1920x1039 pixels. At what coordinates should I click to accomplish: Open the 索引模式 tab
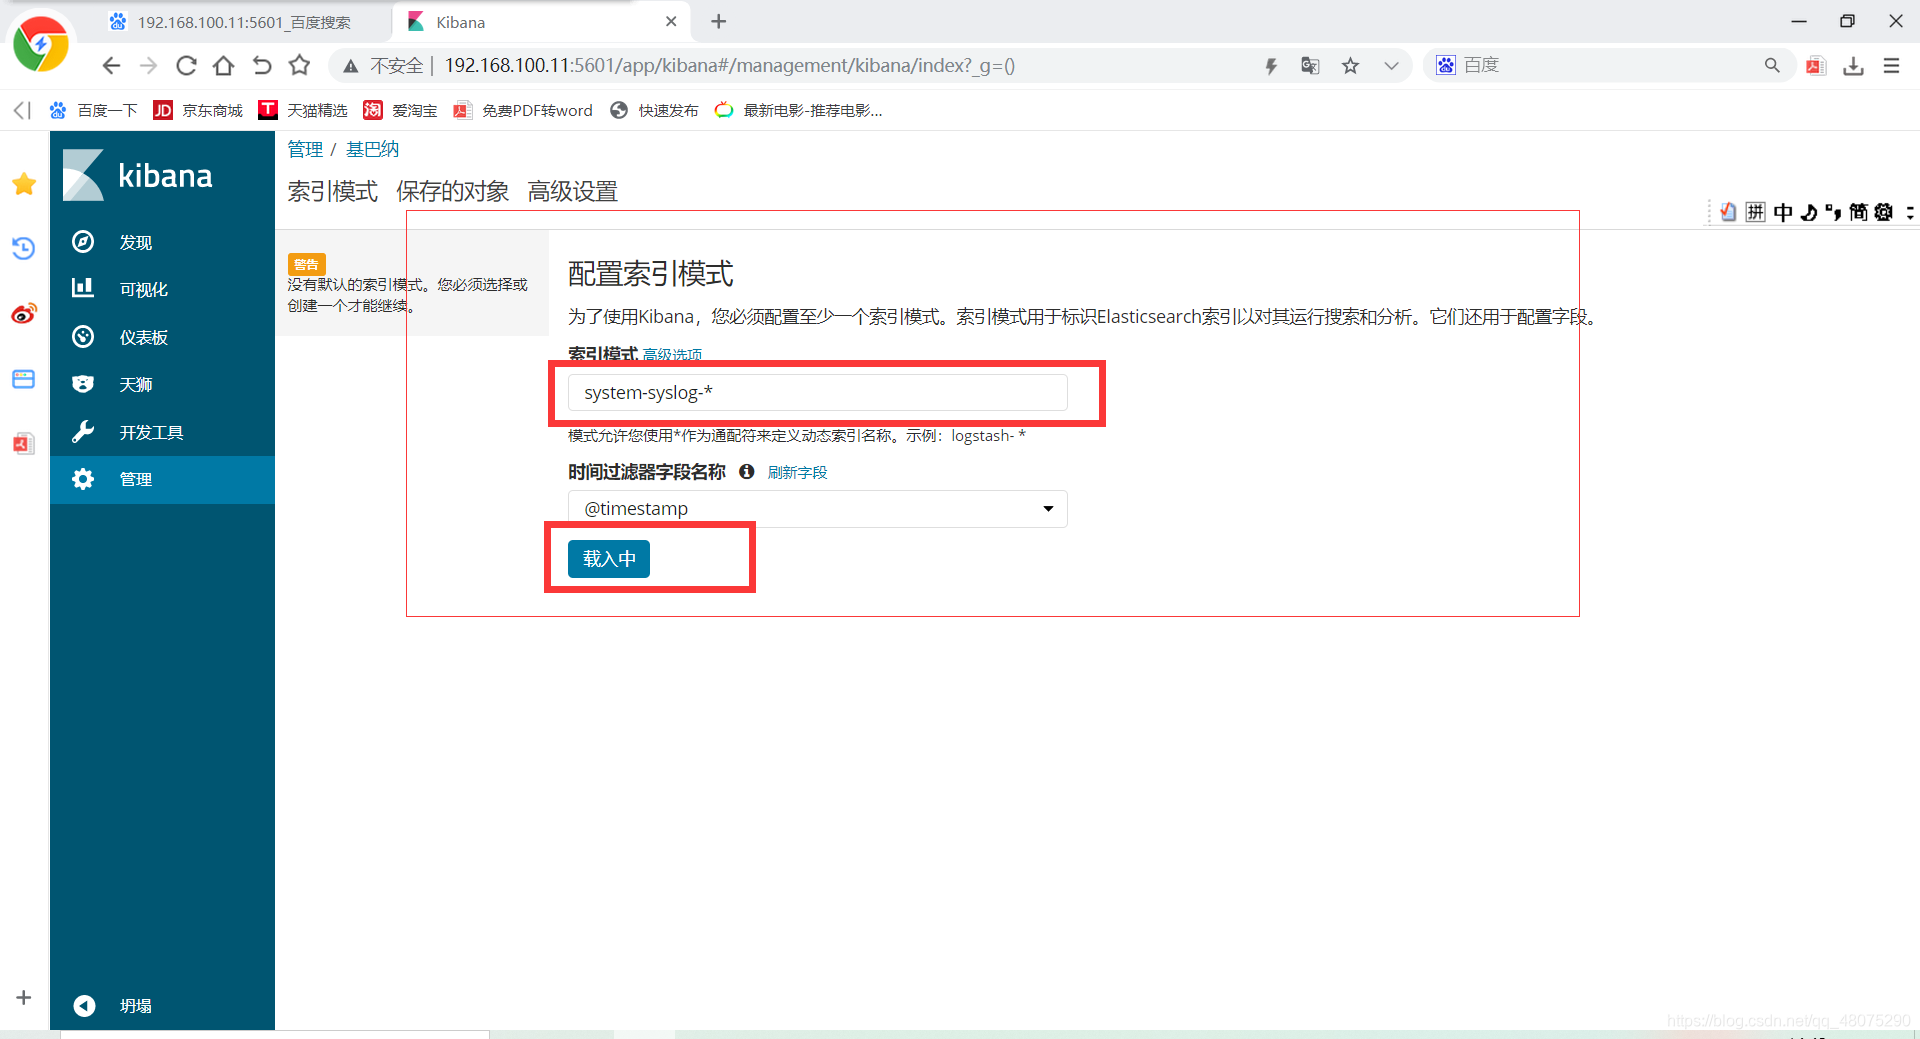pyautogui.click(x=332, y=191)
